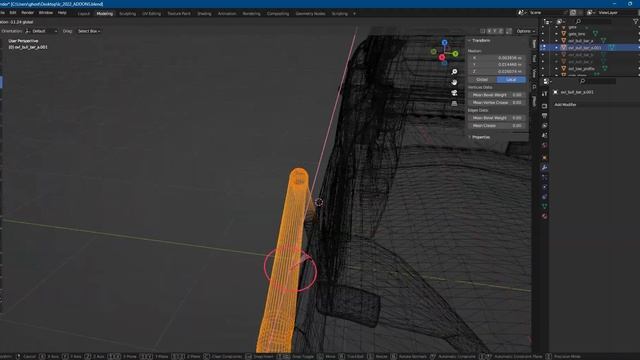The image size is (640, 360).
Task: Switch to the UV Editing workspace tab
Action: 151,13
